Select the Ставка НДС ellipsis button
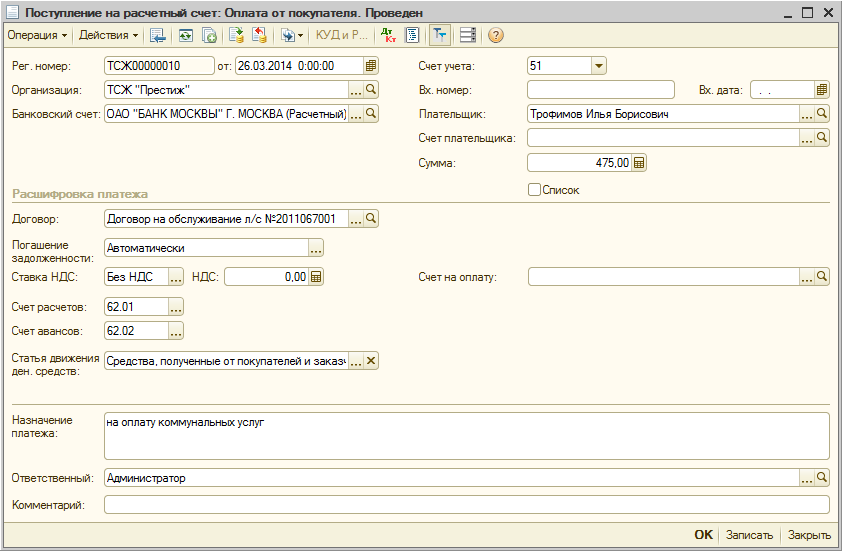Viewport: 842px width, 551px height. (x=176, y=277)
